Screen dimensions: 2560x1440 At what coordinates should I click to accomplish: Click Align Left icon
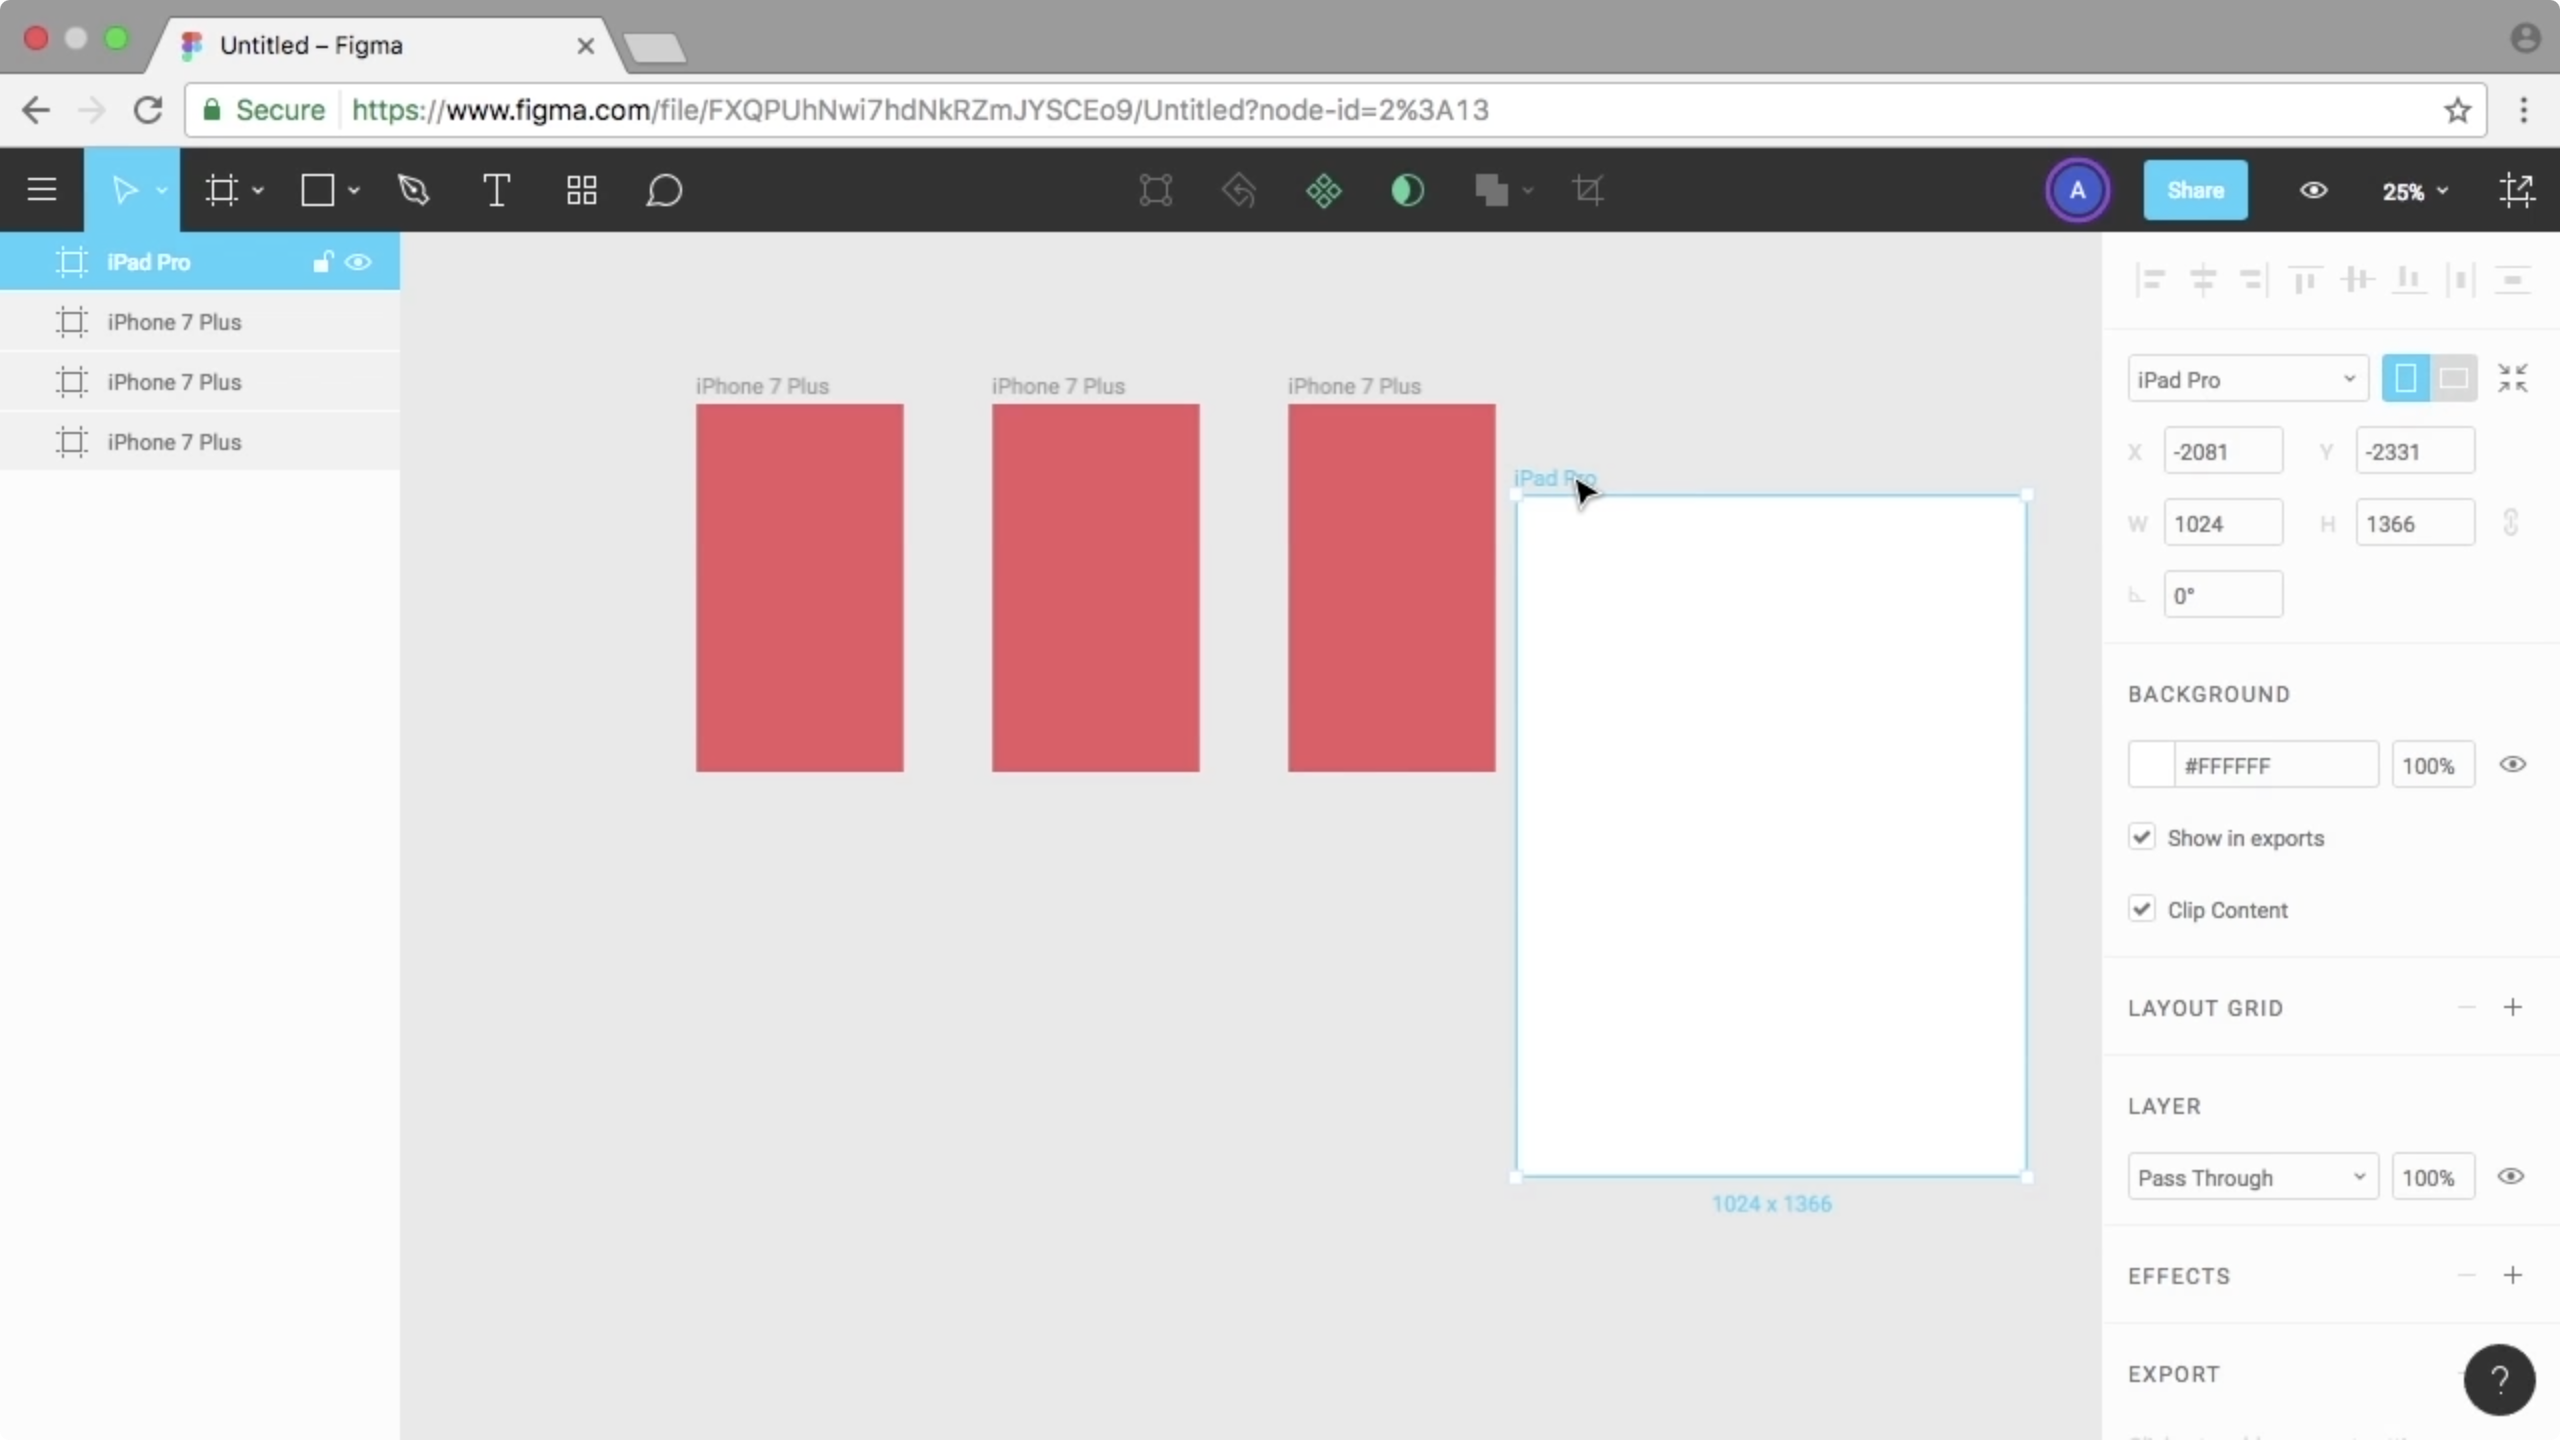[x=2149, y=280]
